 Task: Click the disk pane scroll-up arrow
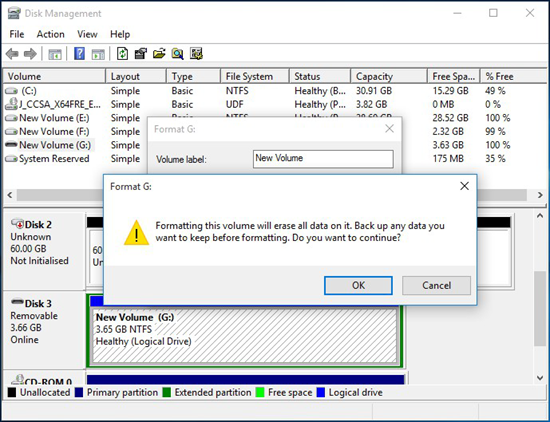[x=540, y=215]
